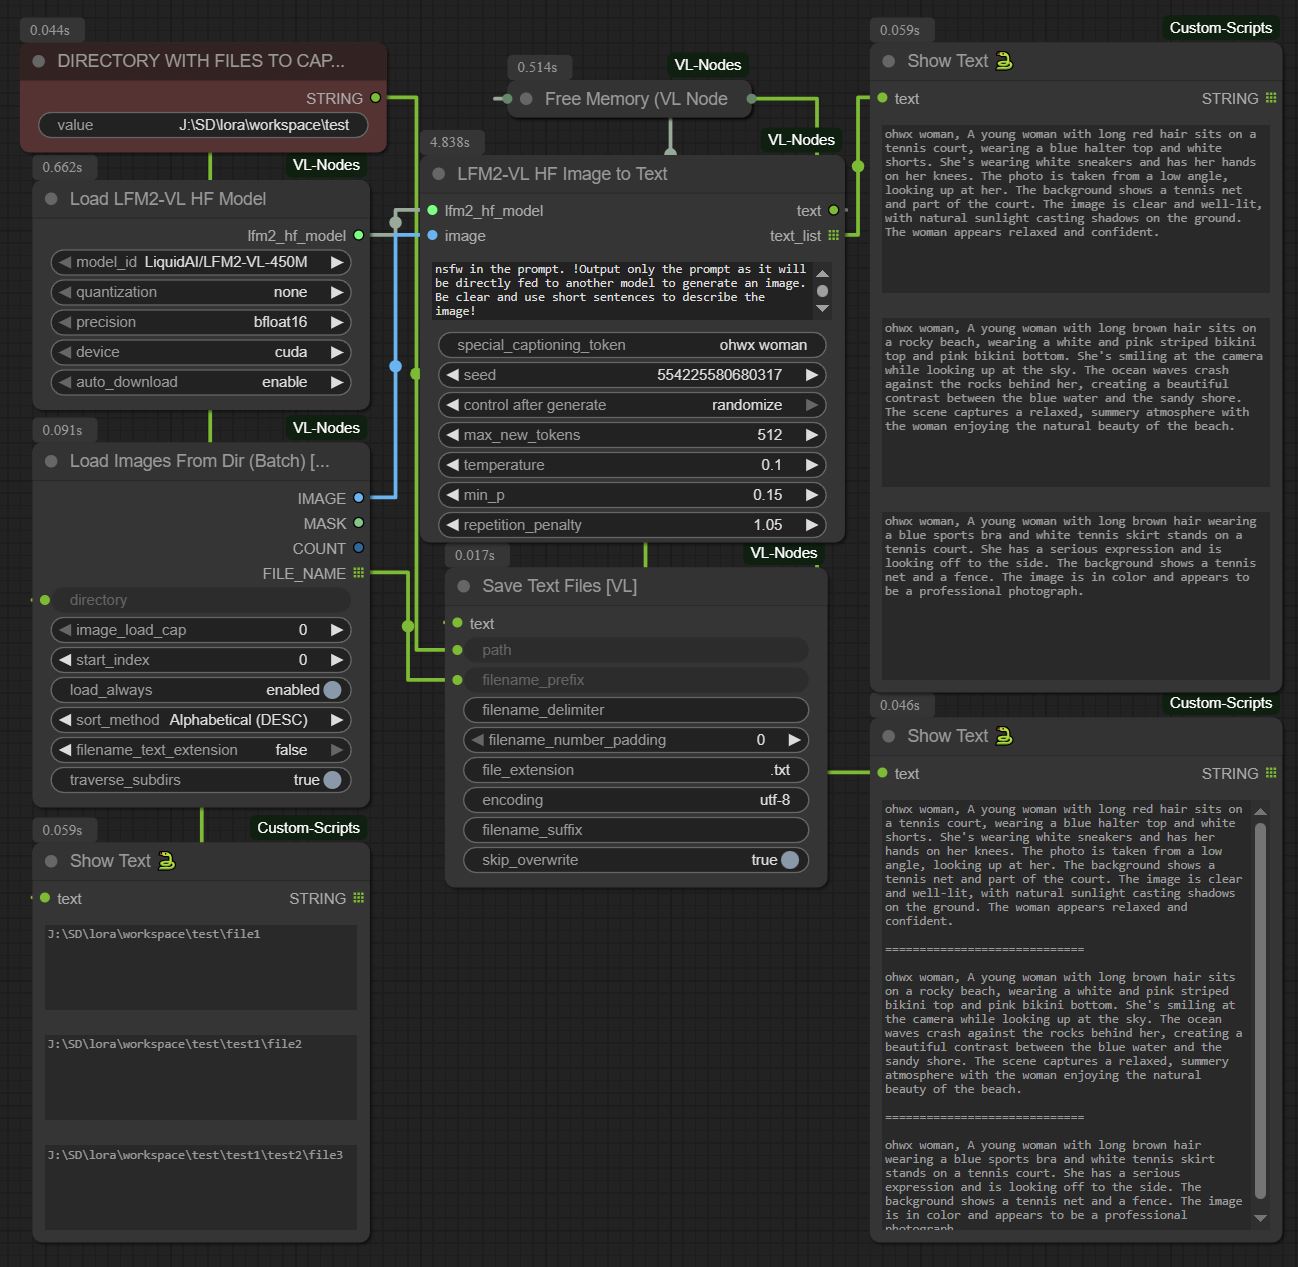Open the precision dropdown set to bfloat16
Image resolution: width=1298 pixels, height=1267 pixels.
pos(201,322)
